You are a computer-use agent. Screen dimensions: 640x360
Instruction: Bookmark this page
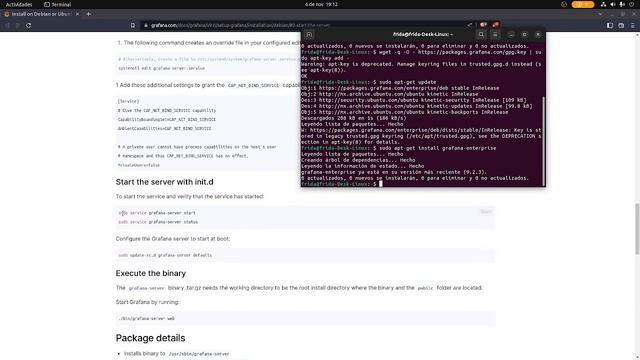click(133, 25)
